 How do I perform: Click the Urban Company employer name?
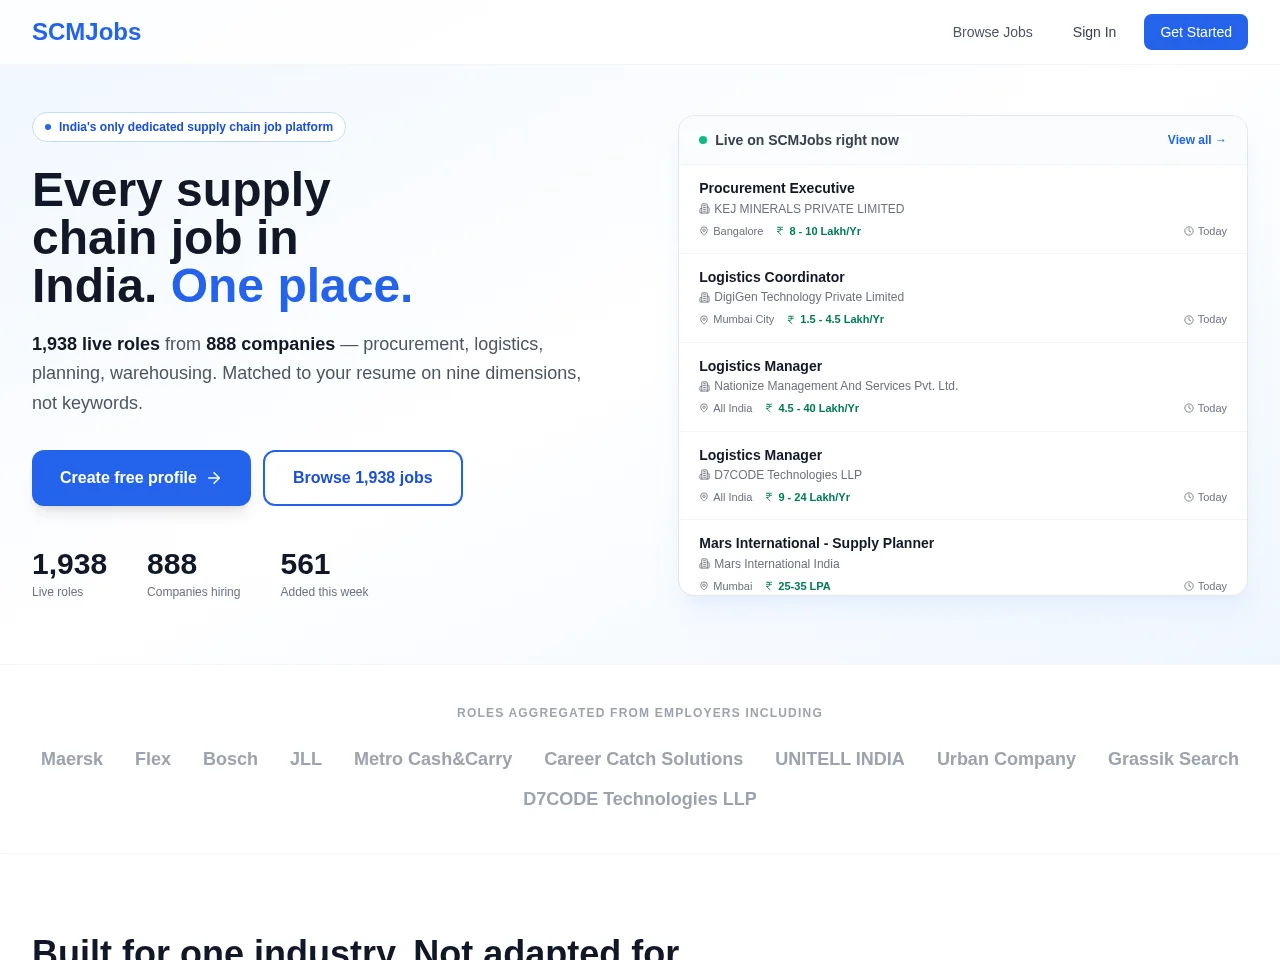(x=1006, y=759)
